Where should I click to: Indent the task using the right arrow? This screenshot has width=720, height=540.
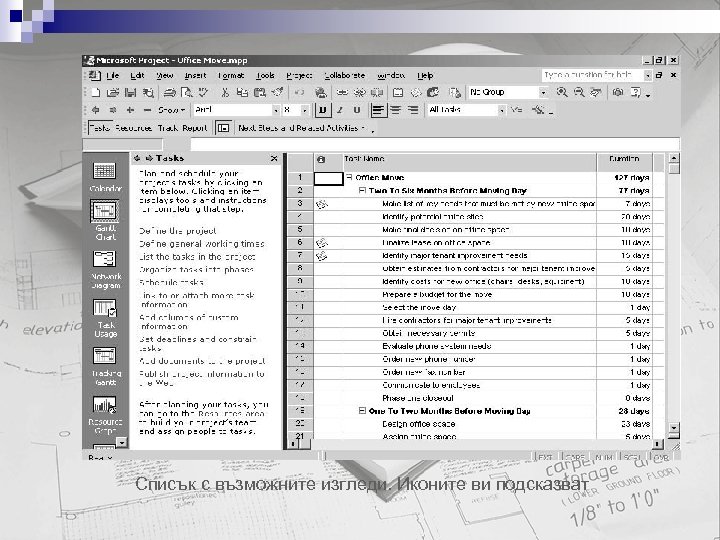tap(113, 110)
